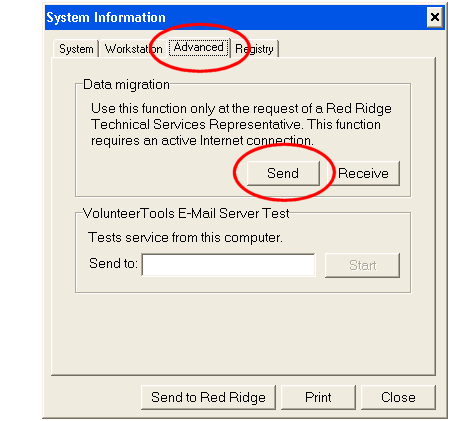Close the dialog with the title bar X
The image size is (452, 421).
point(435,17)
